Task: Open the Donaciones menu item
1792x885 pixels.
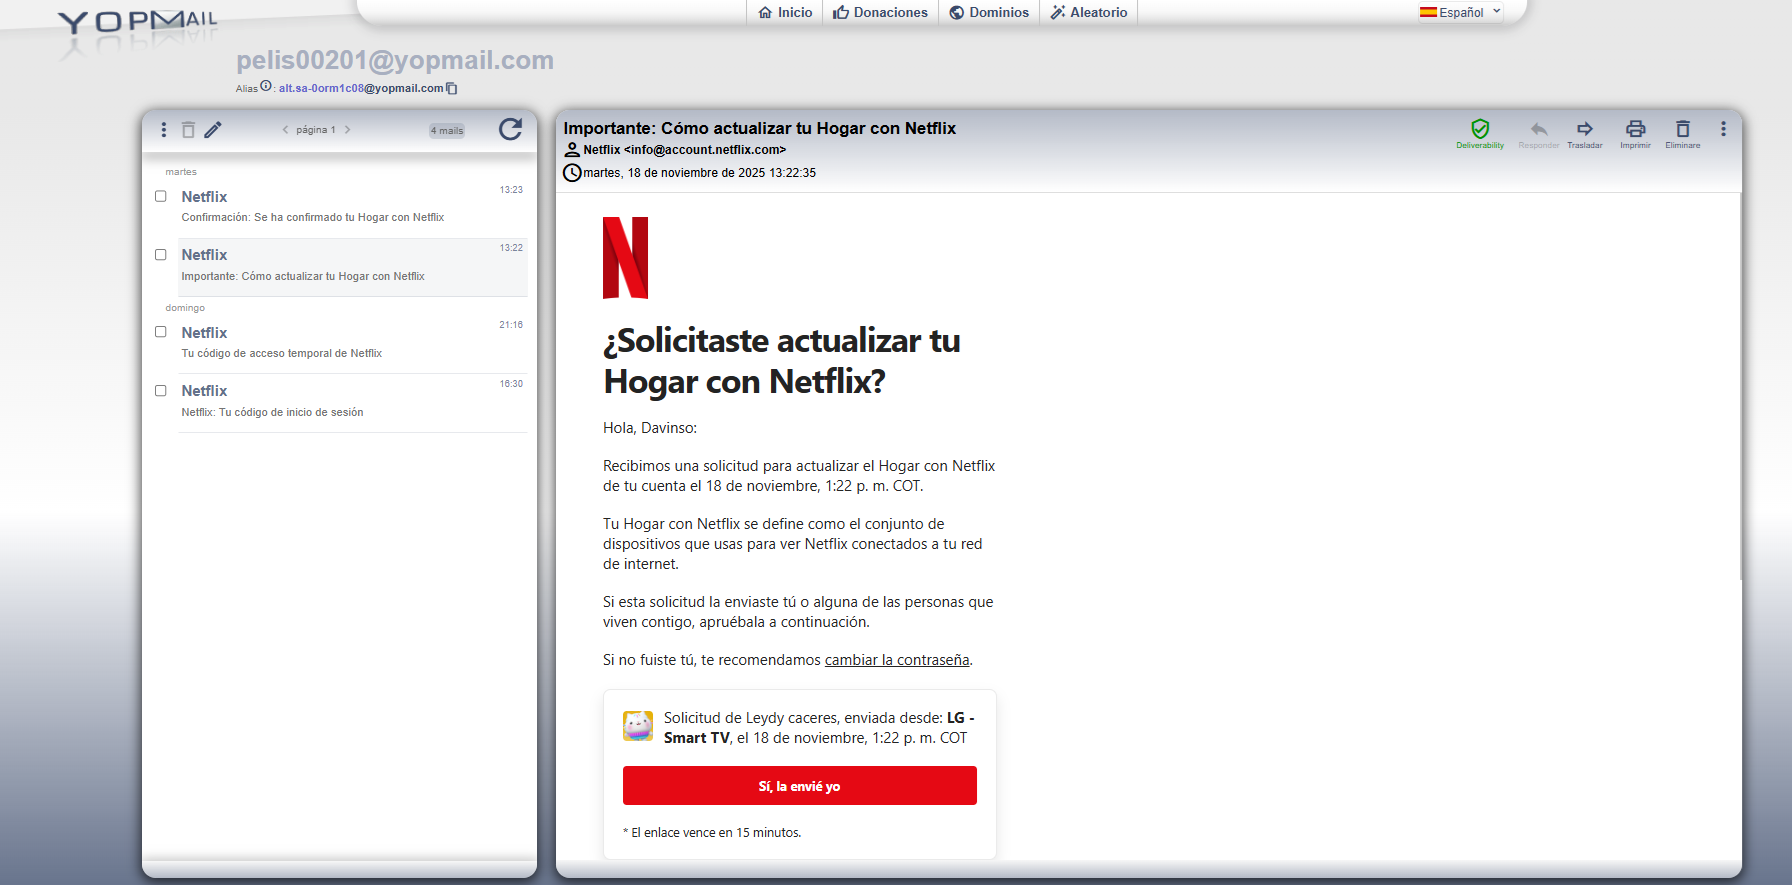Action: point(880,12)
